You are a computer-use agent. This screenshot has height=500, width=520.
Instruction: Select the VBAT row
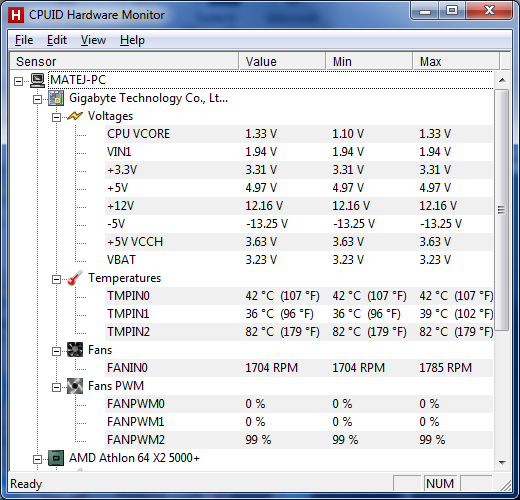point(299,260)
